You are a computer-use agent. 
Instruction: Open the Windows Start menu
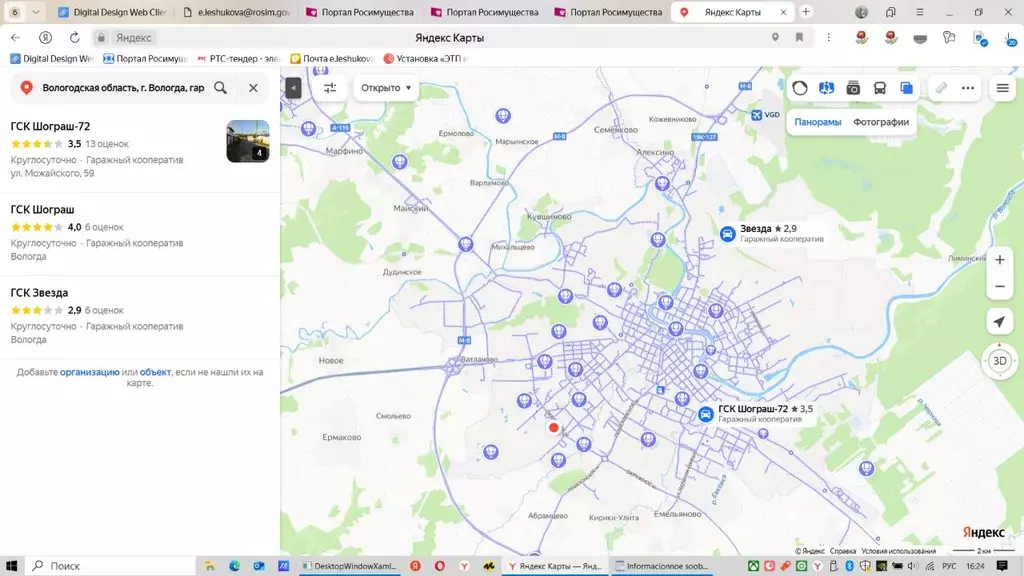point(12,566)
